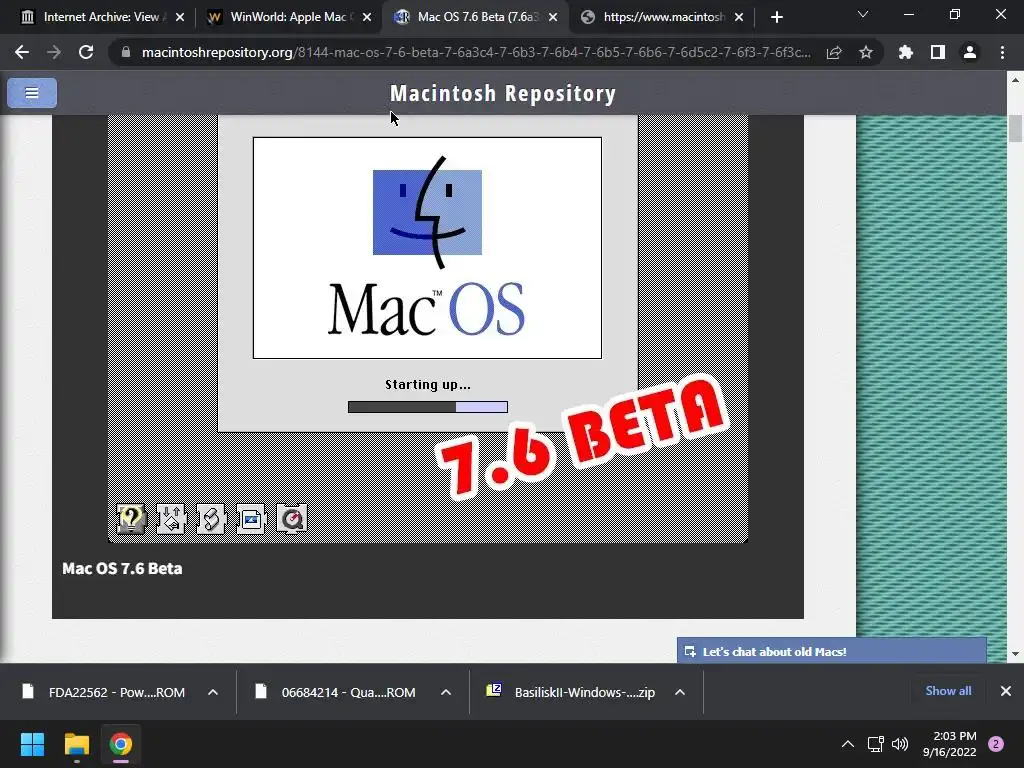Open volume tray icon
The height and width of the screenshot is (768, 1024).
coord(900,744)
